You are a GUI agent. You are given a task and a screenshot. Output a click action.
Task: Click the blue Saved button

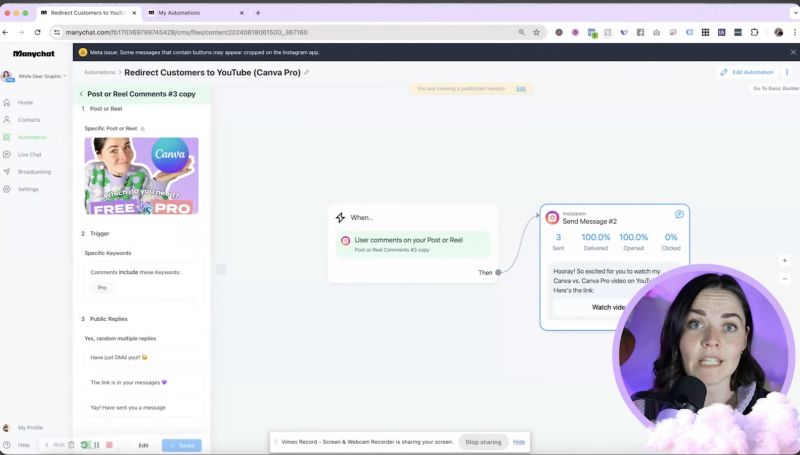point(182,445)
